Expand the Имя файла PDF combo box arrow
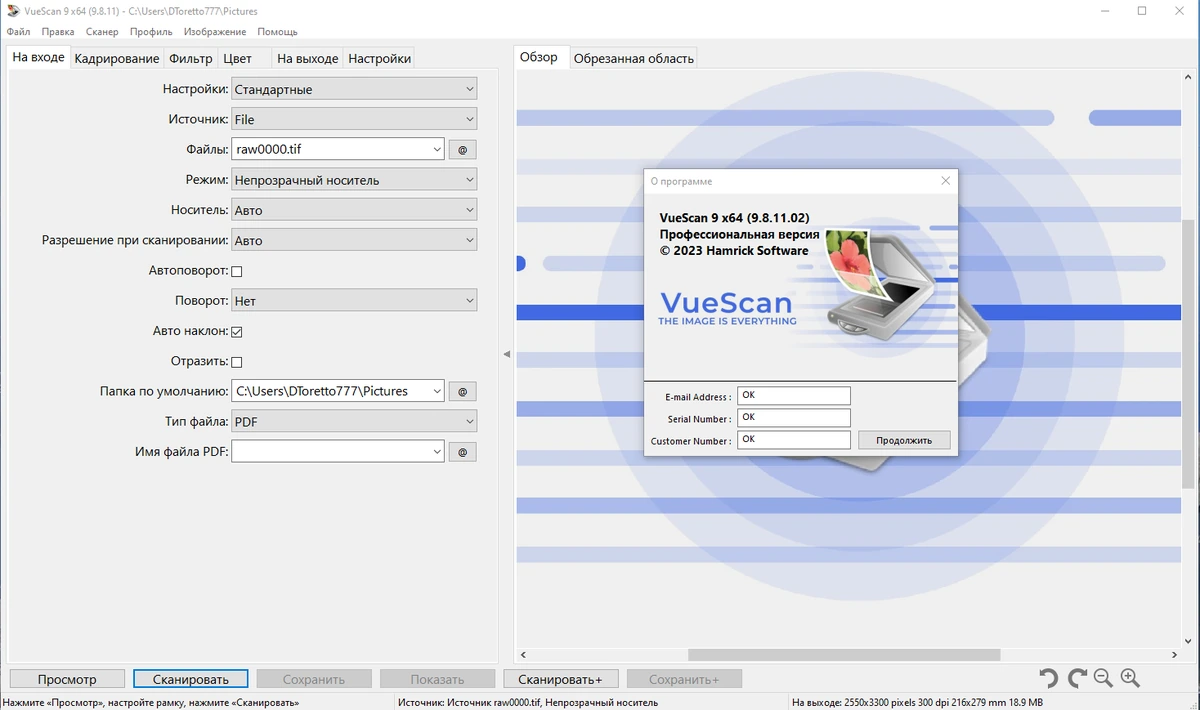This screenshot has height=710, width=1200. point(437,452)
